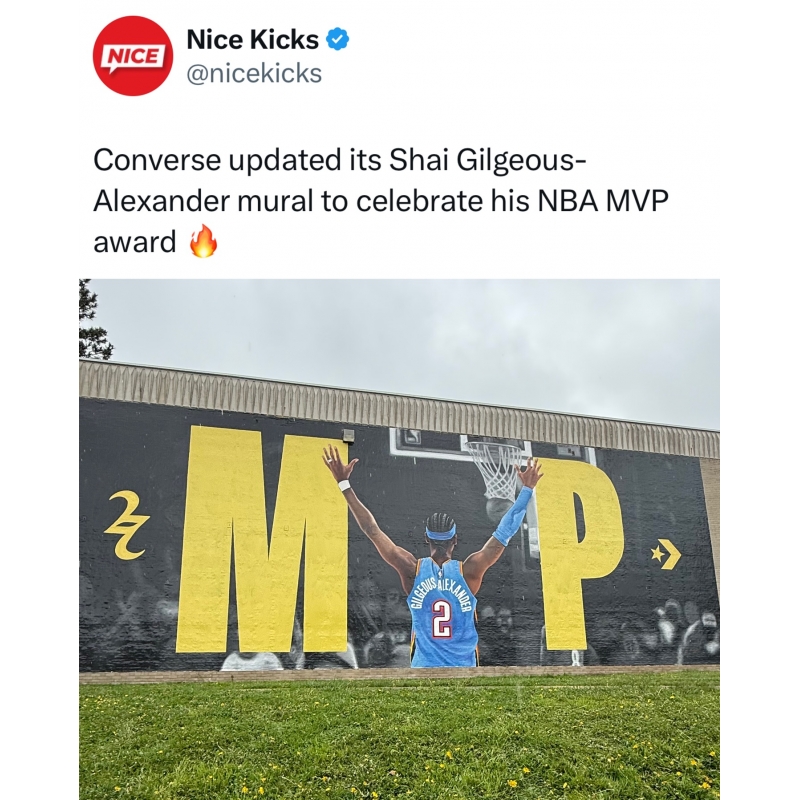The width and height of the screenshot is (800, 800).
Task: Click the blue arm sleeve
Action: click(x=513, y=515)
